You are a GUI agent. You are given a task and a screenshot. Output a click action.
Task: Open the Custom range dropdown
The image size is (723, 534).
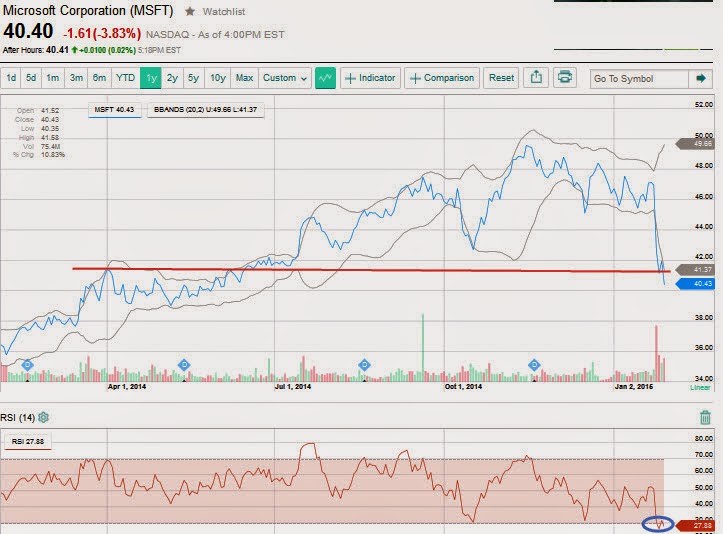(285, 78)
